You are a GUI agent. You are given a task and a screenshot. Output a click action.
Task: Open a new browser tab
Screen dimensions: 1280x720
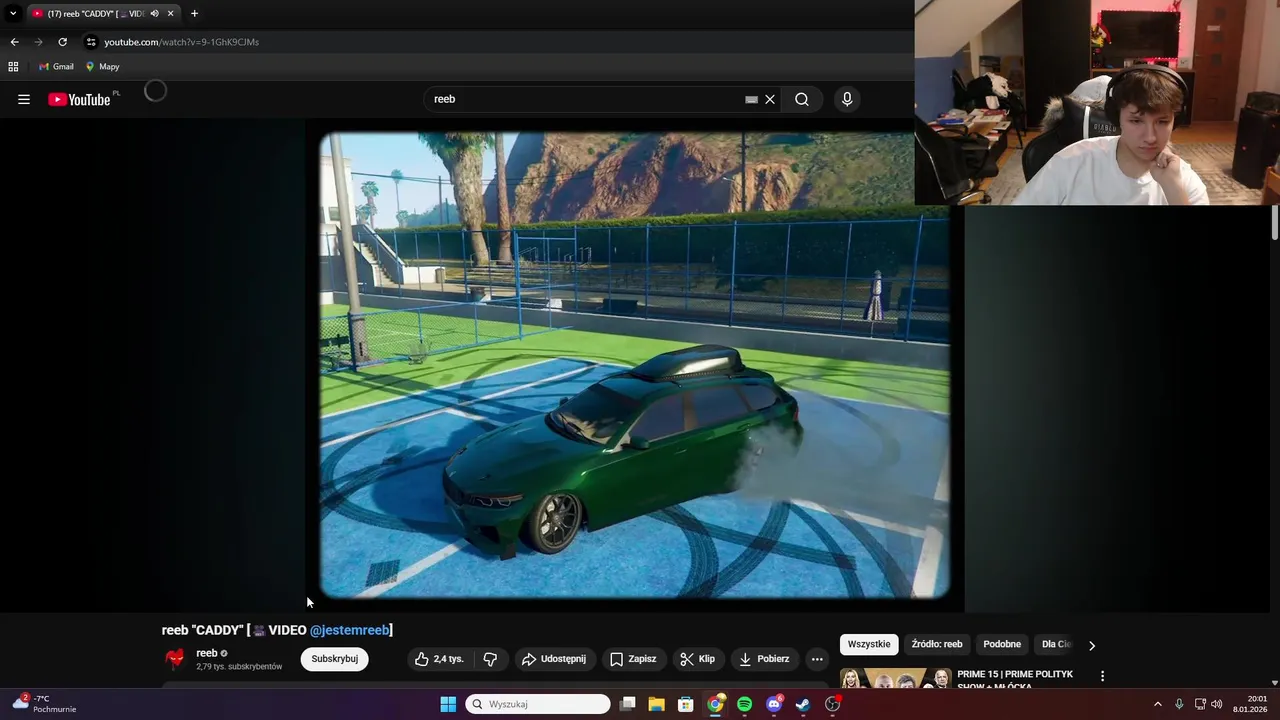(194, 13)
